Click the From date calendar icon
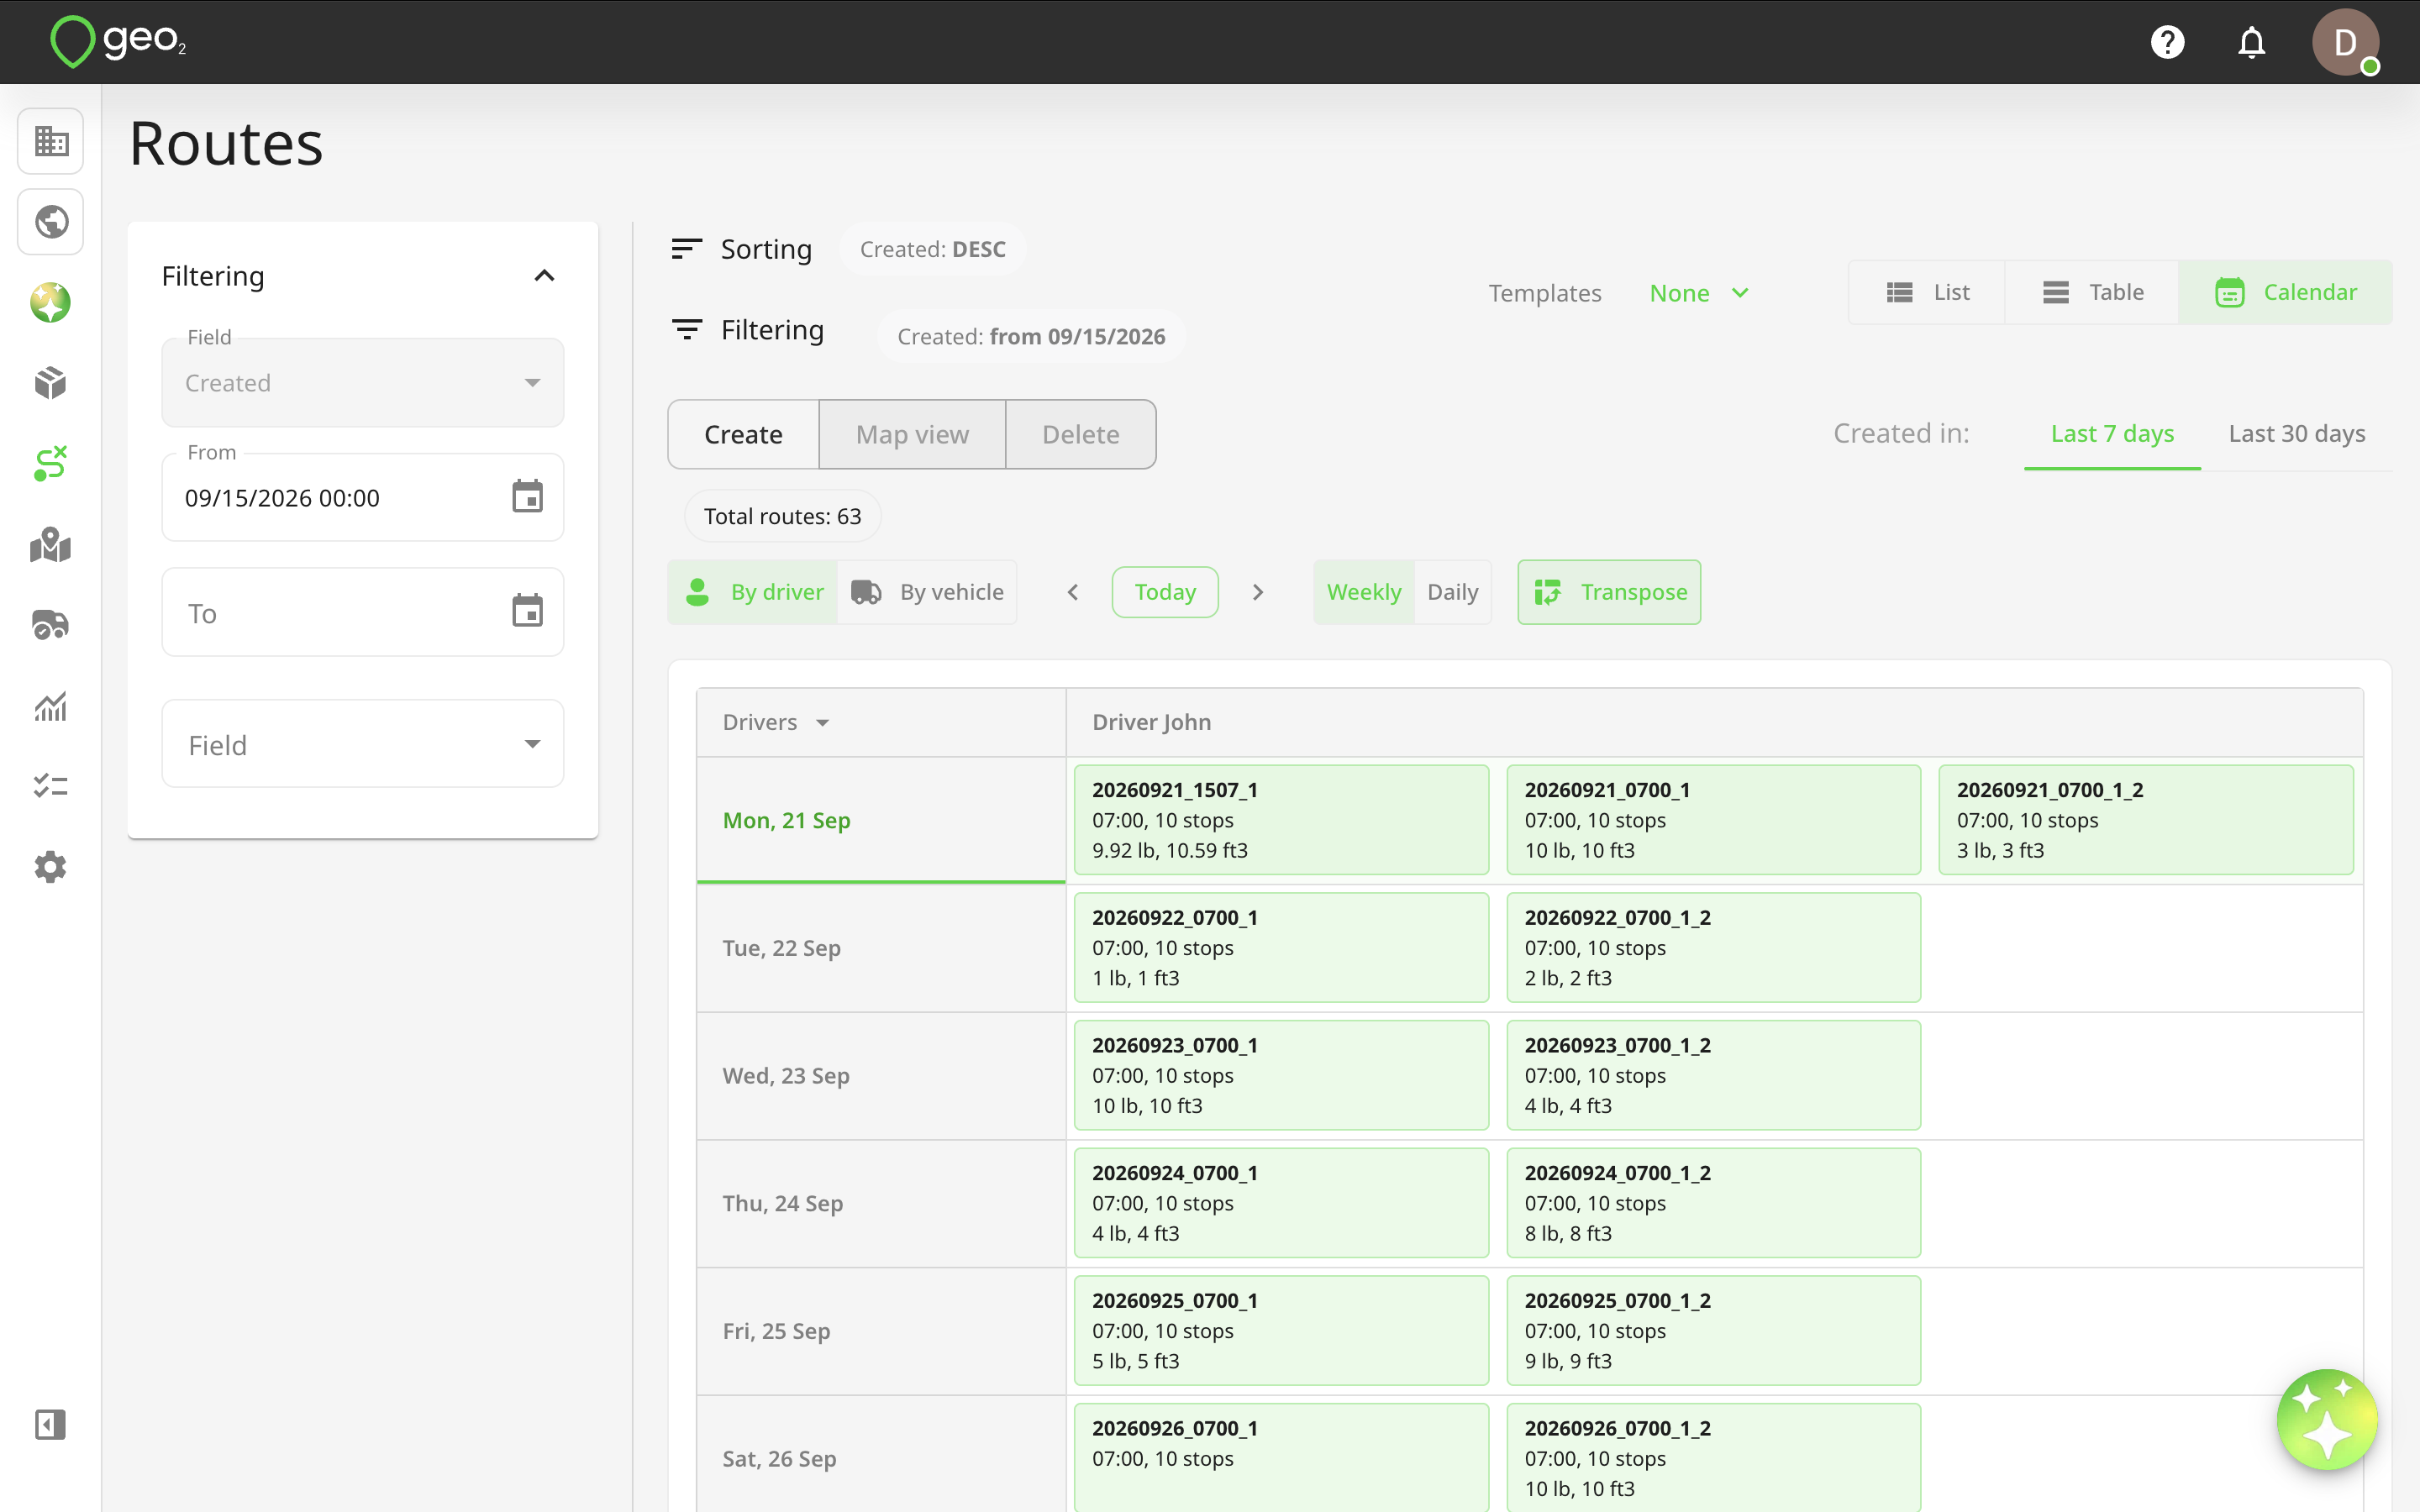The width and height of the screenshot is (2420, 1512). click(x=527, y=497)
